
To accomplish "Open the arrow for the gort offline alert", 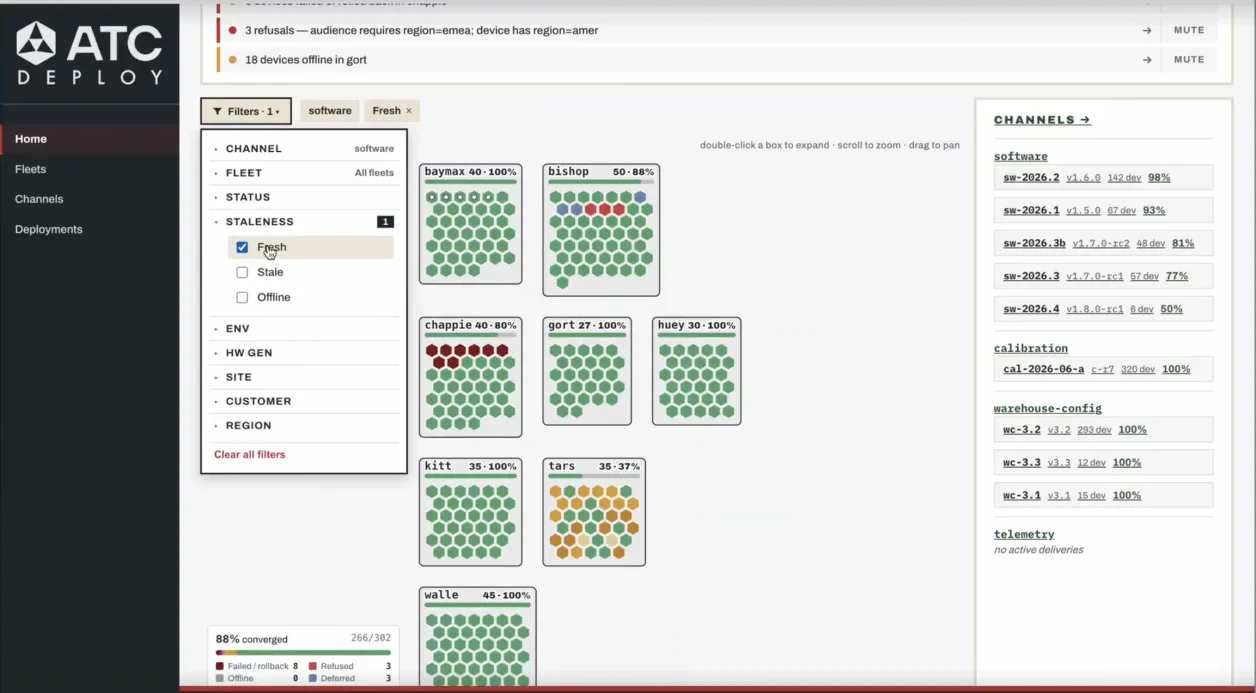I will [1147, 60].
